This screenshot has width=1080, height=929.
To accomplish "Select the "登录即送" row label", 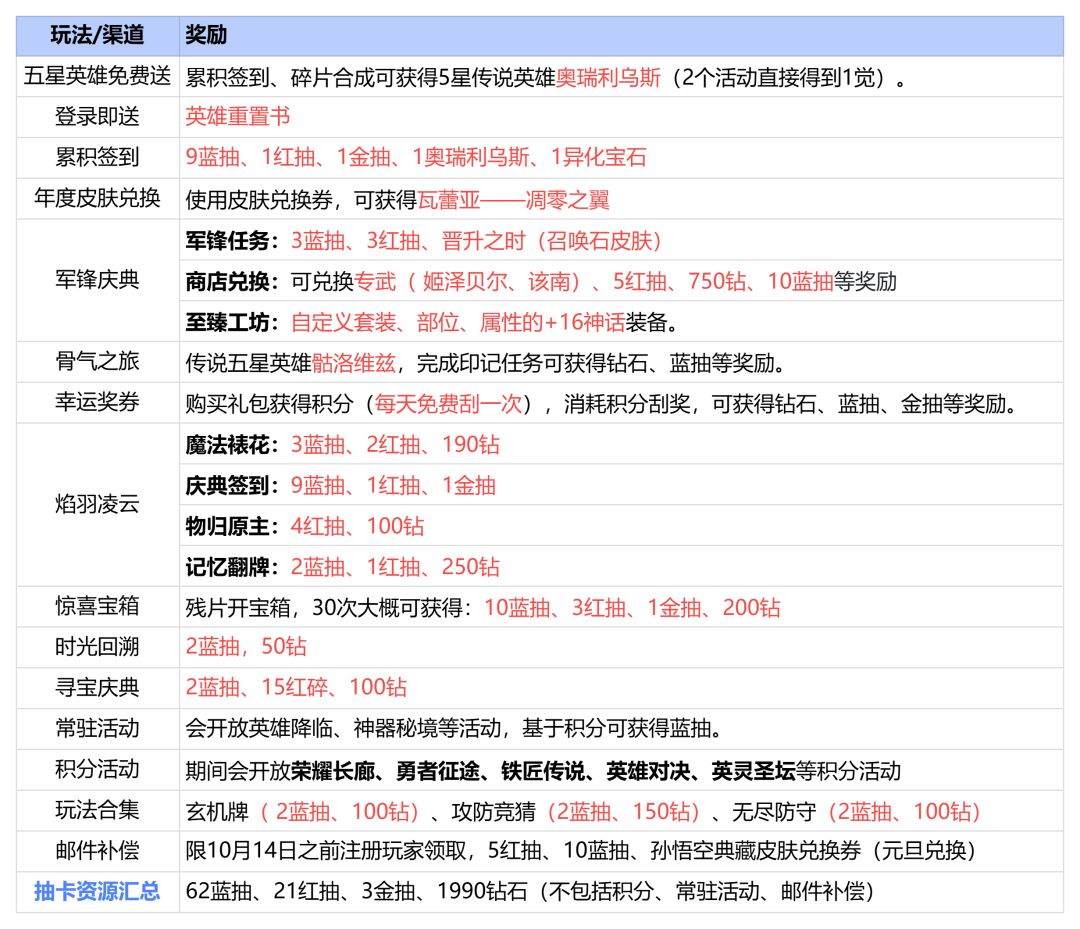I will [x=97, y=116].
